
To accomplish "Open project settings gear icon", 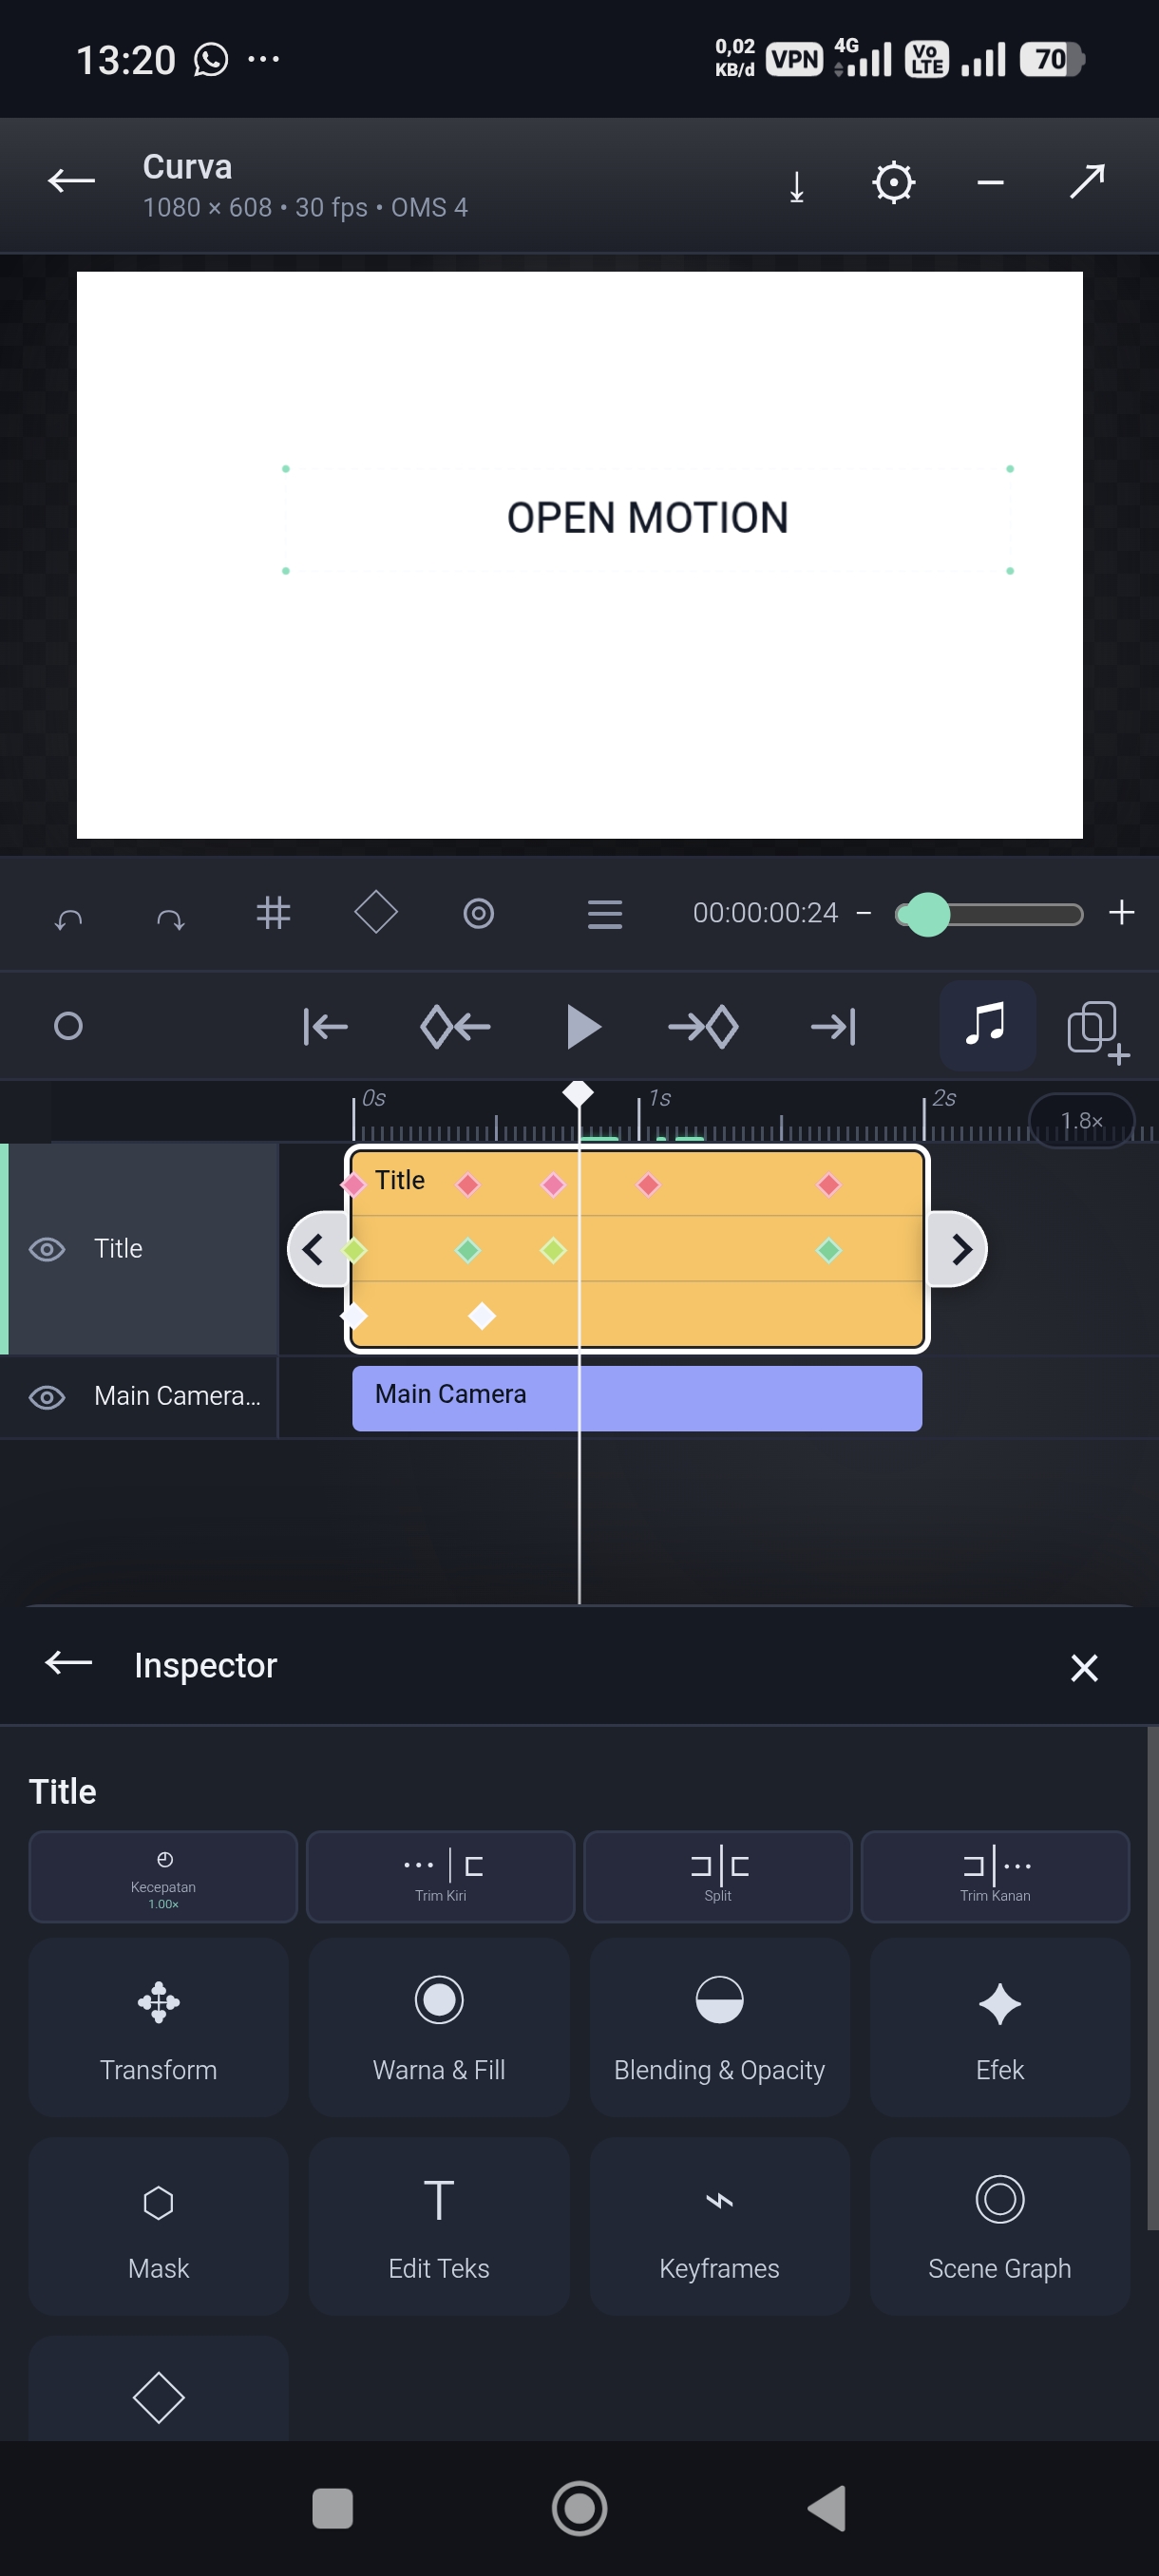I will click(893, 183).
